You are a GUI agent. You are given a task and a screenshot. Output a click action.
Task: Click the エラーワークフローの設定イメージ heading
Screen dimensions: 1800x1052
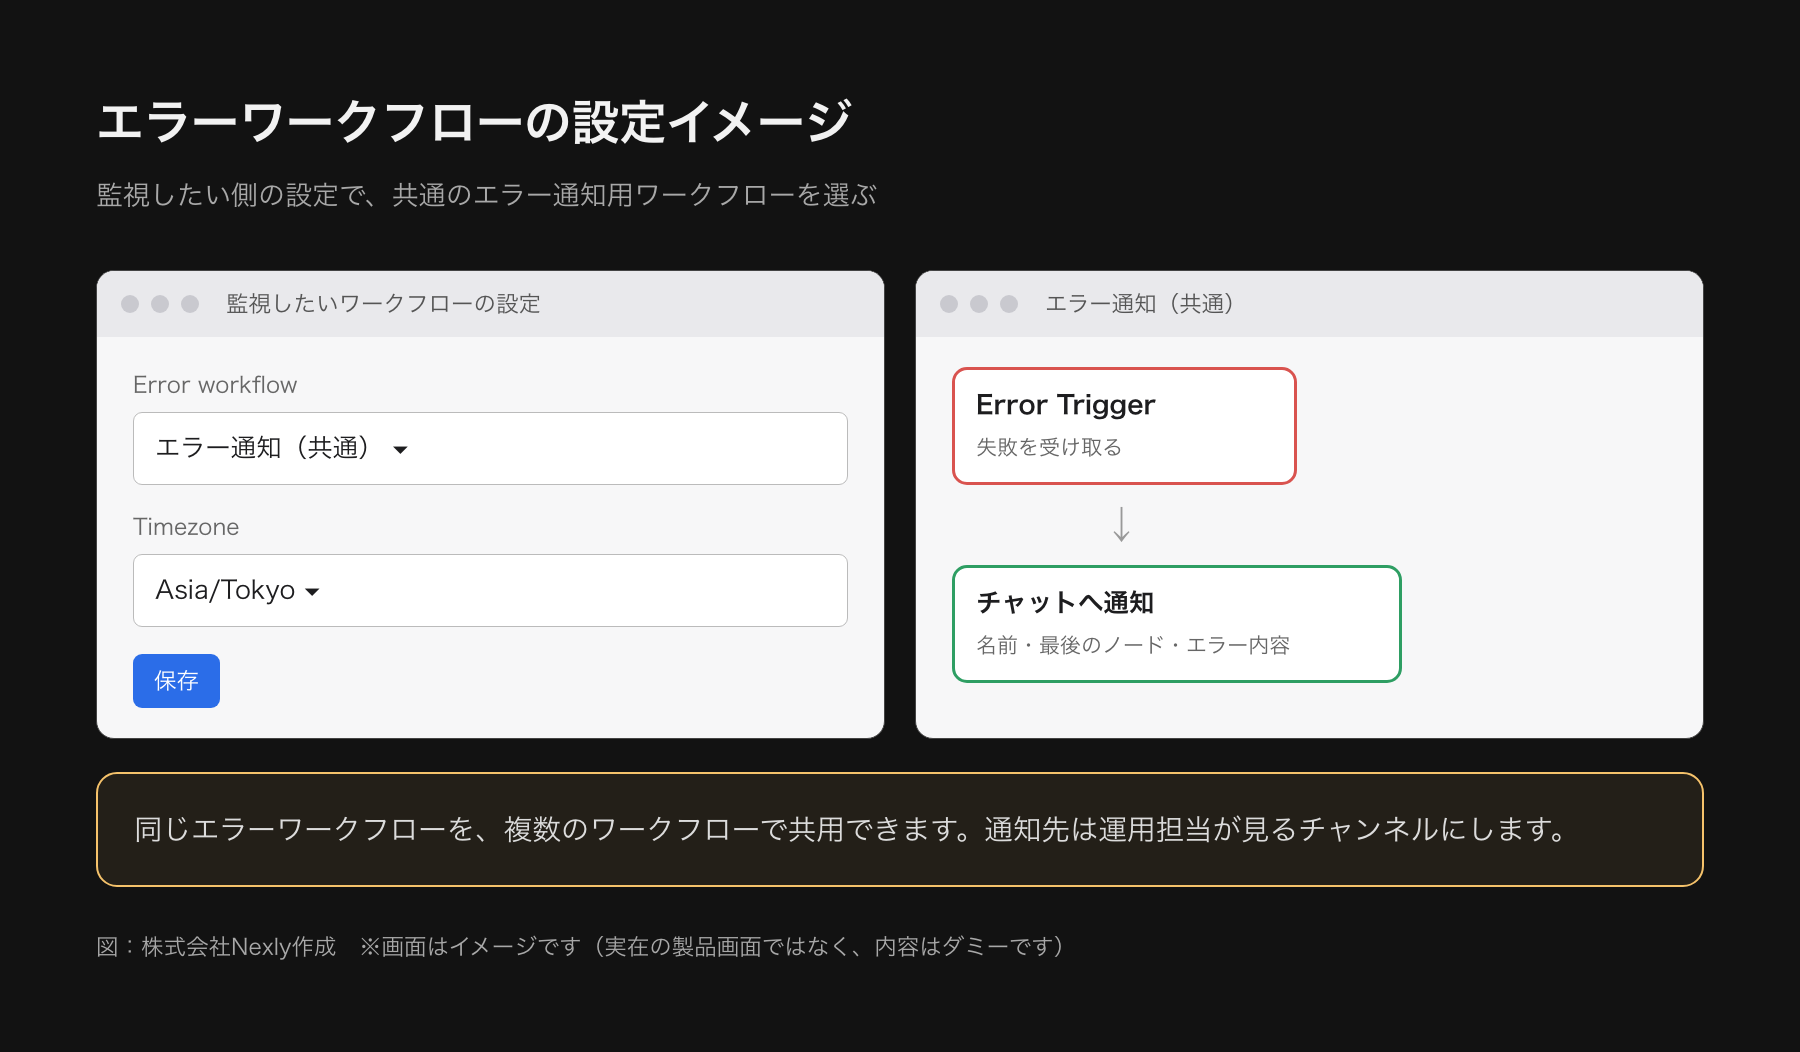[474, 121]
